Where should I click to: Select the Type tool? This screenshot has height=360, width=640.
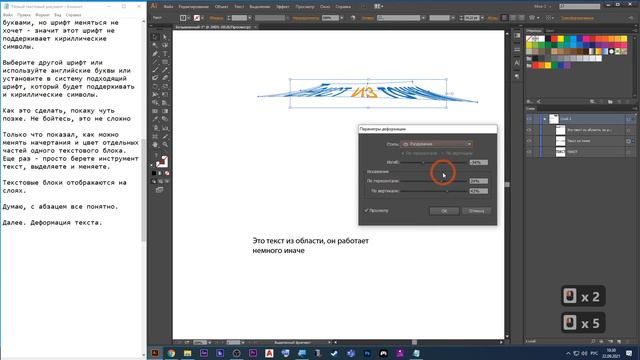tap(165, 53)
